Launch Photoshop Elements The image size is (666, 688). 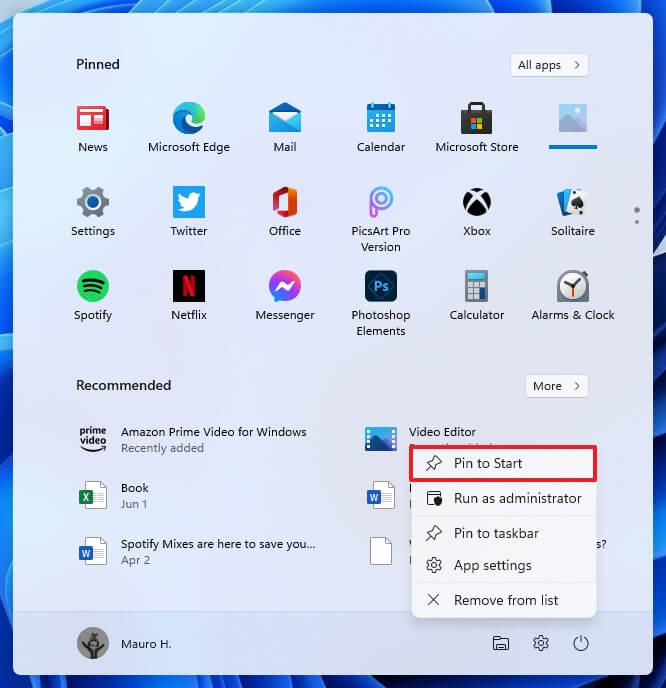click(x=381, y=303)
